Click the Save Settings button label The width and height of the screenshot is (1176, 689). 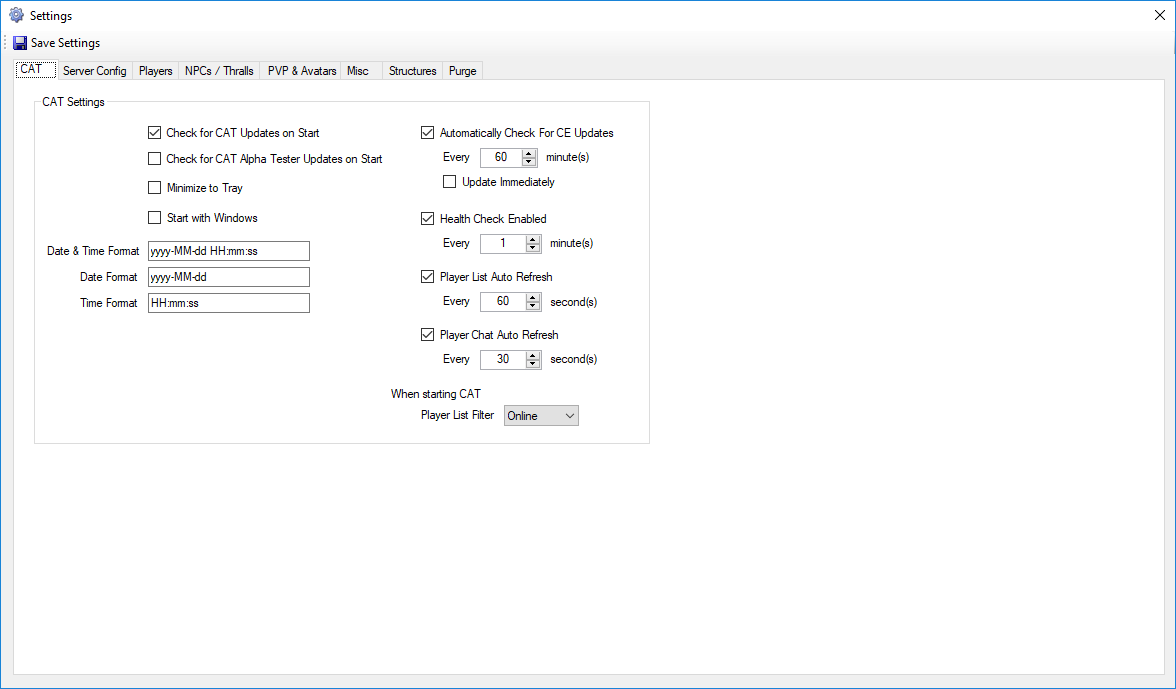[x=65, y=43]
